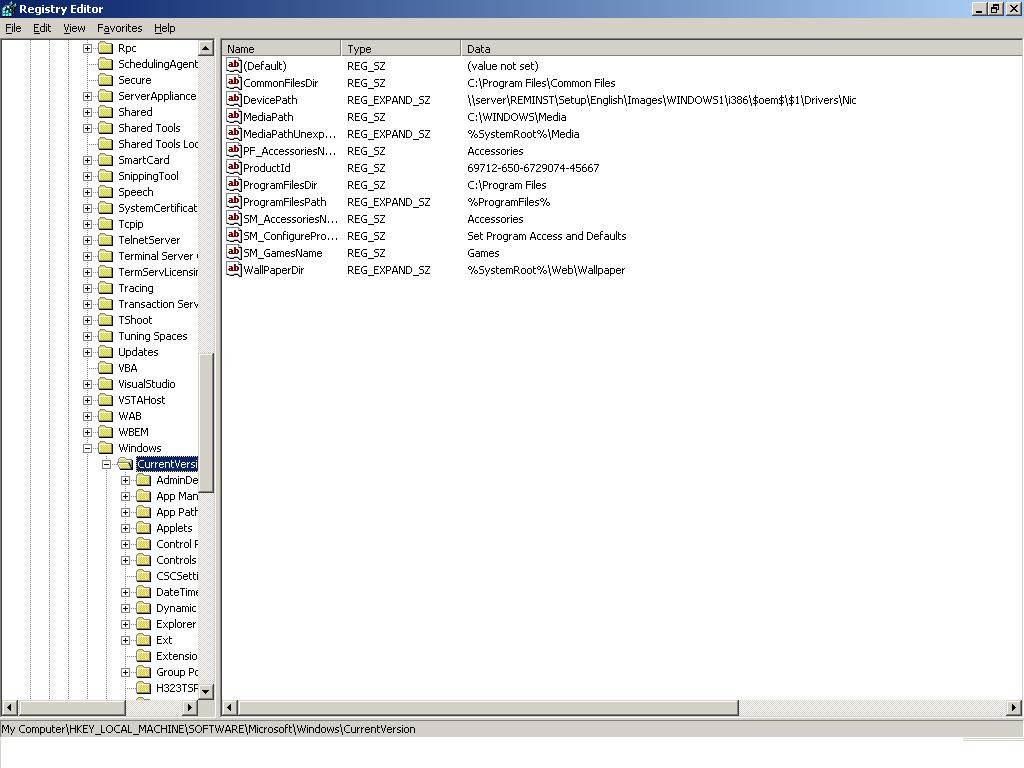Click the ProductId data 69712-650-6729074-45667

[x=533, y=168]
